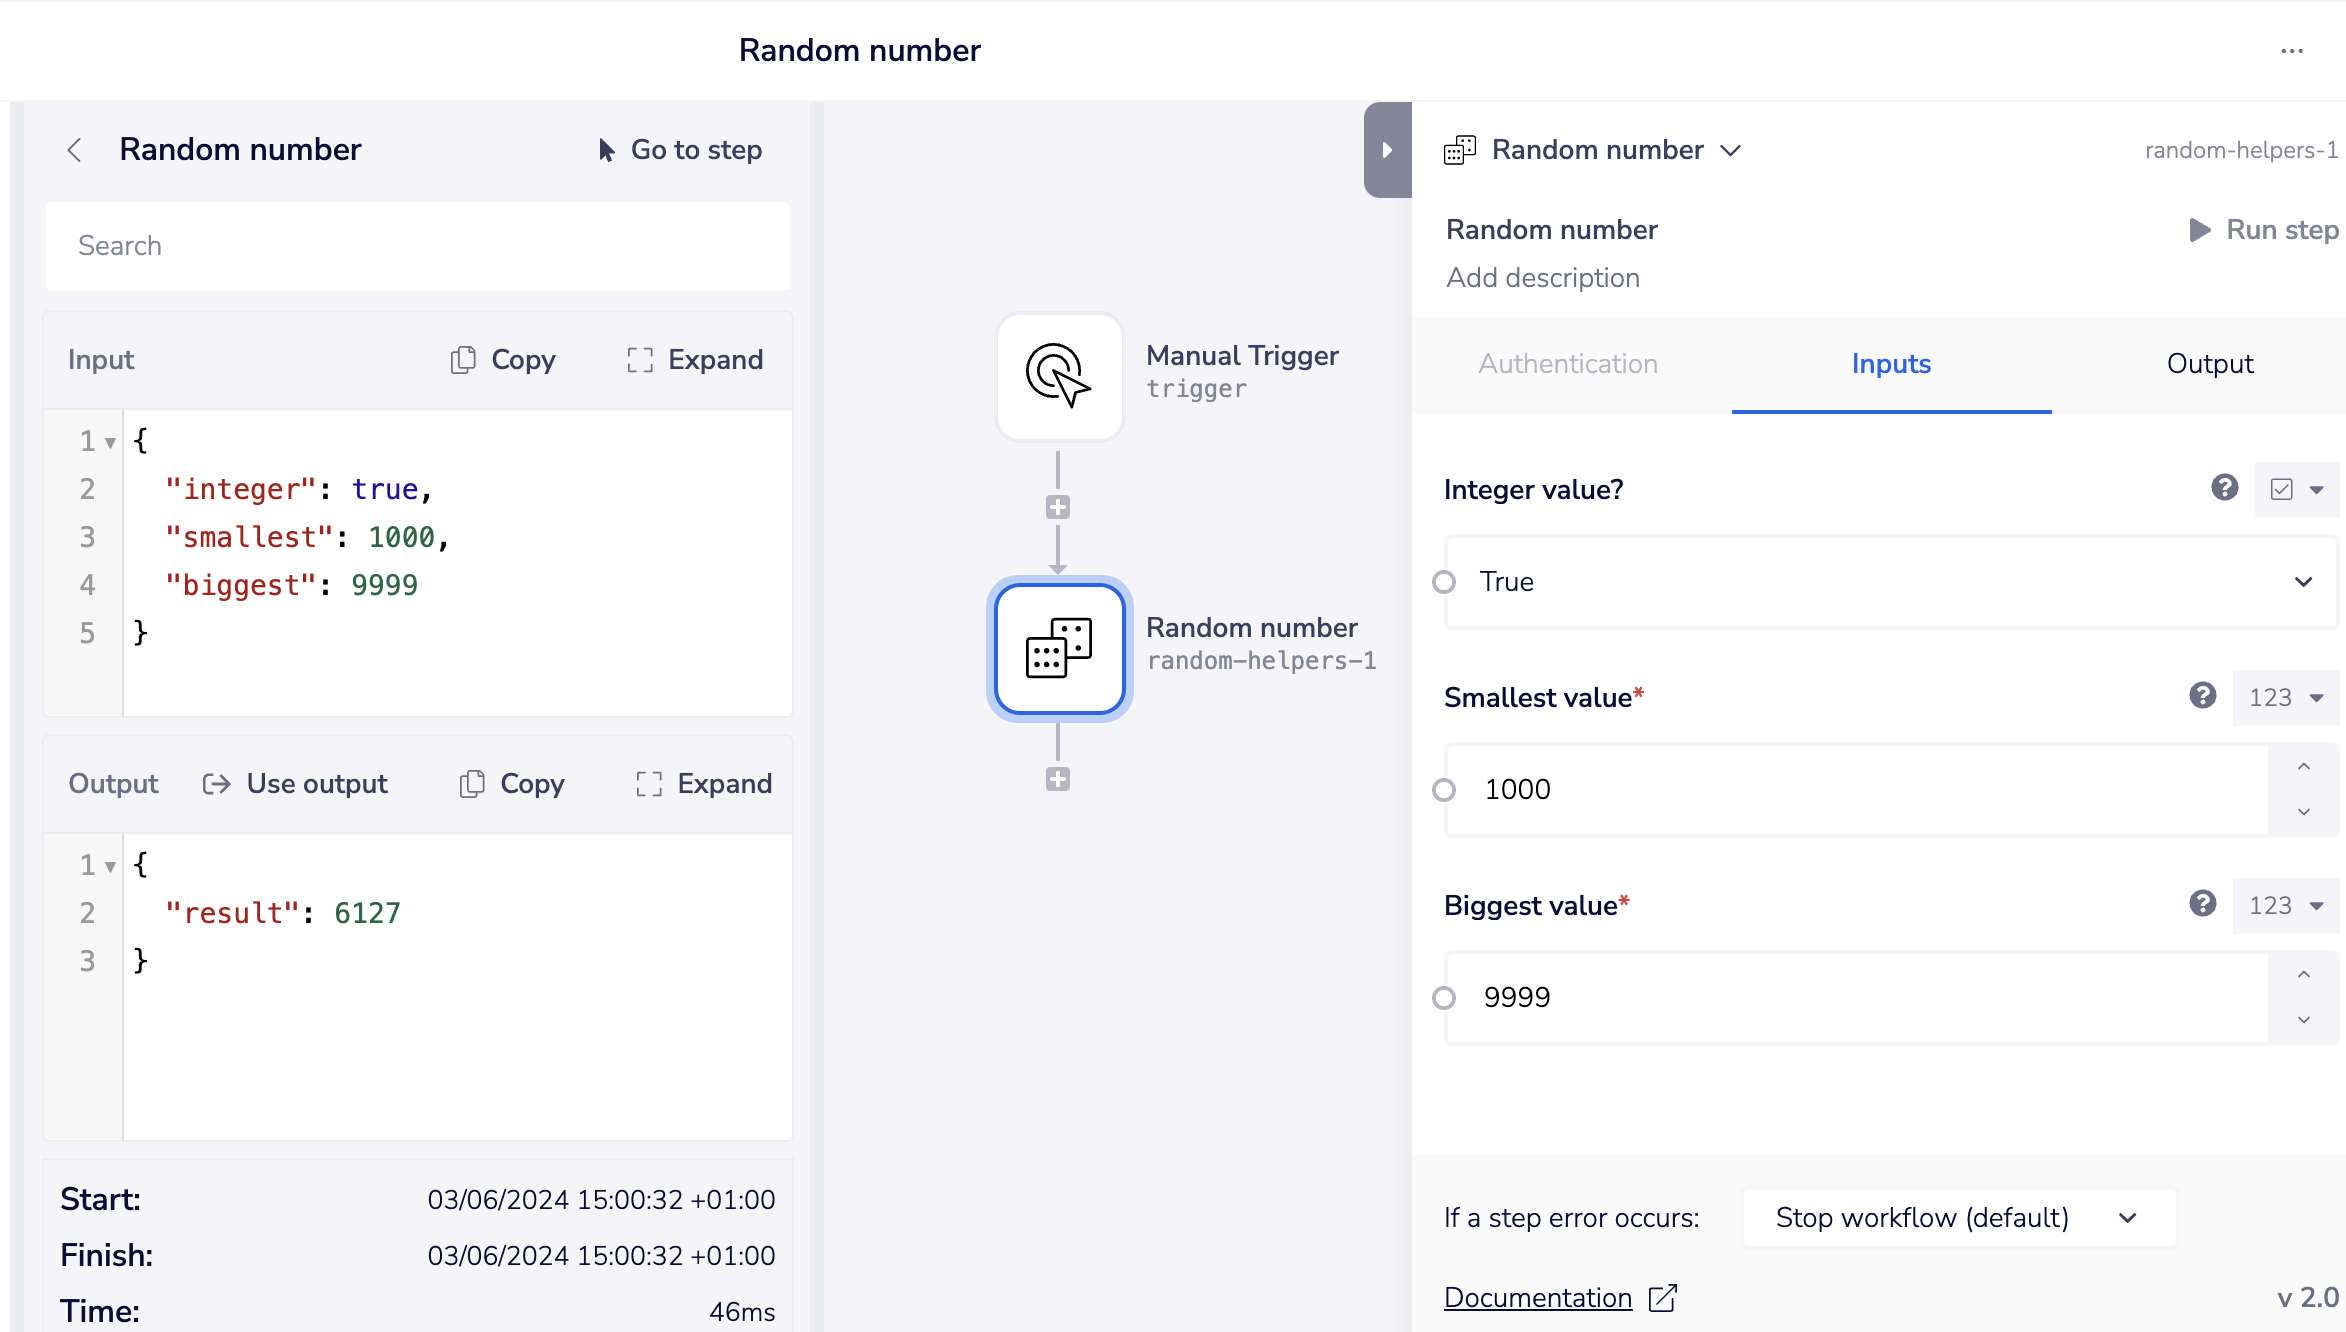Image resolution: width=2346 pixels, height=1332 pixels.
Task: Open the 123 type selector for Smallest value
Action: [2285, 698]
